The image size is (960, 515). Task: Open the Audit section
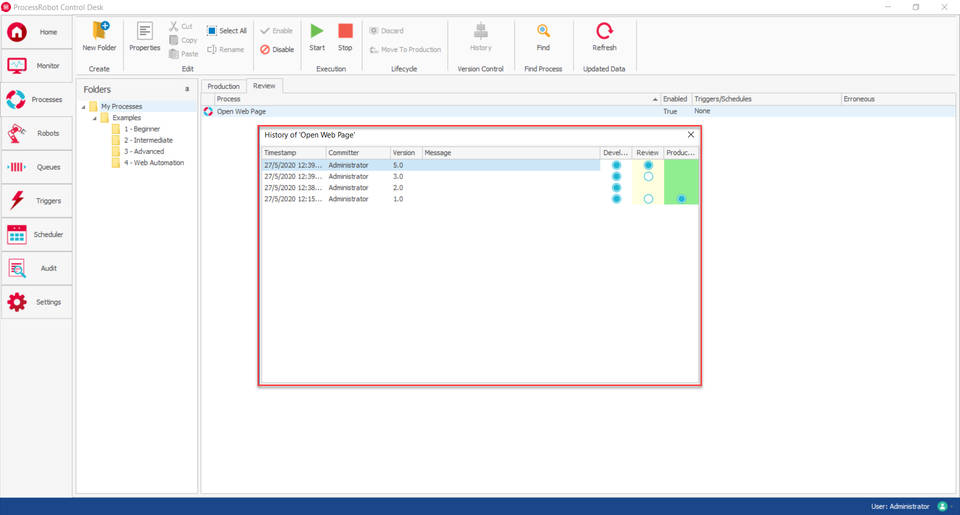tap(36, 268)
